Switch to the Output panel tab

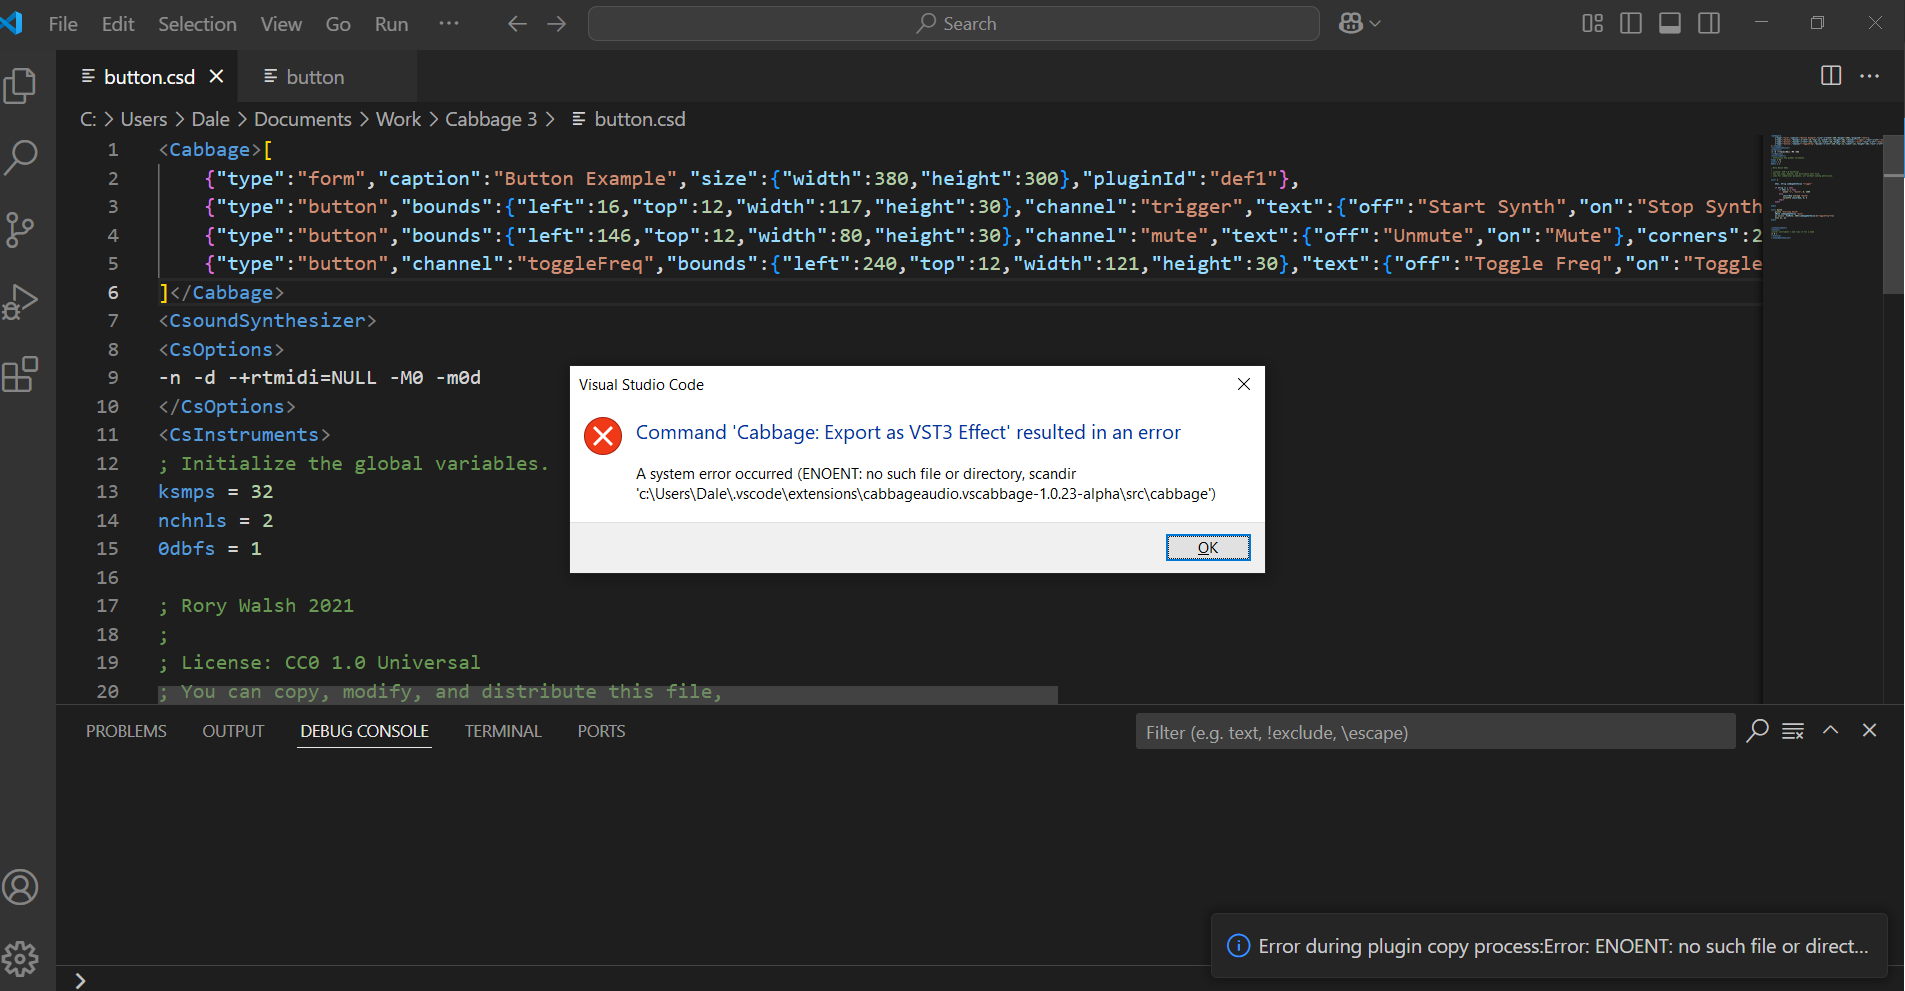tap(233, 731)
